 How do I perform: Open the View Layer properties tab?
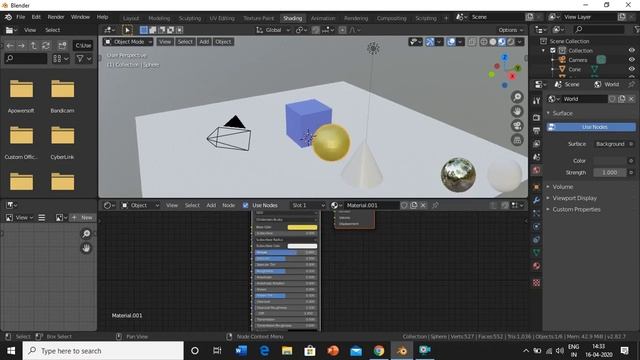coord(536,144)
